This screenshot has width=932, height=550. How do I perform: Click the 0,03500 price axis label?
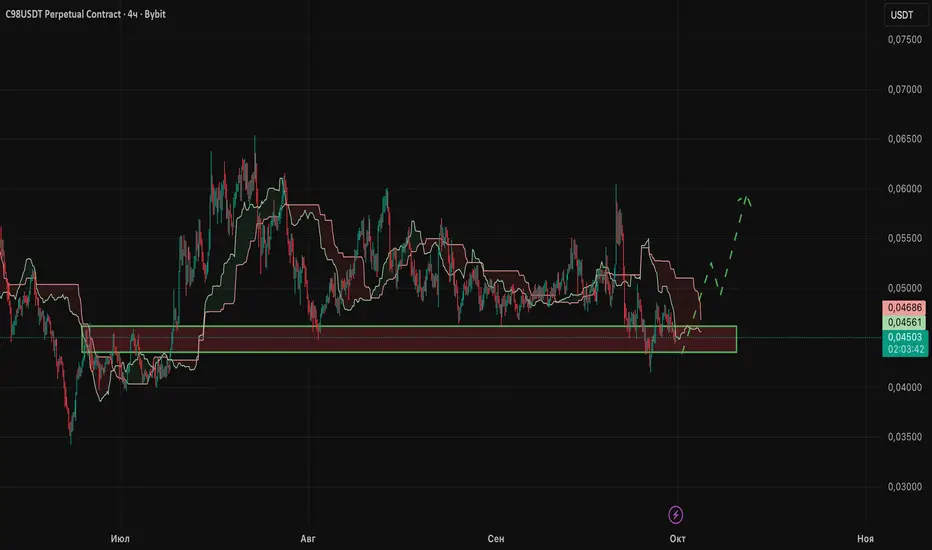pyautogui.click(x=905, y=436)
